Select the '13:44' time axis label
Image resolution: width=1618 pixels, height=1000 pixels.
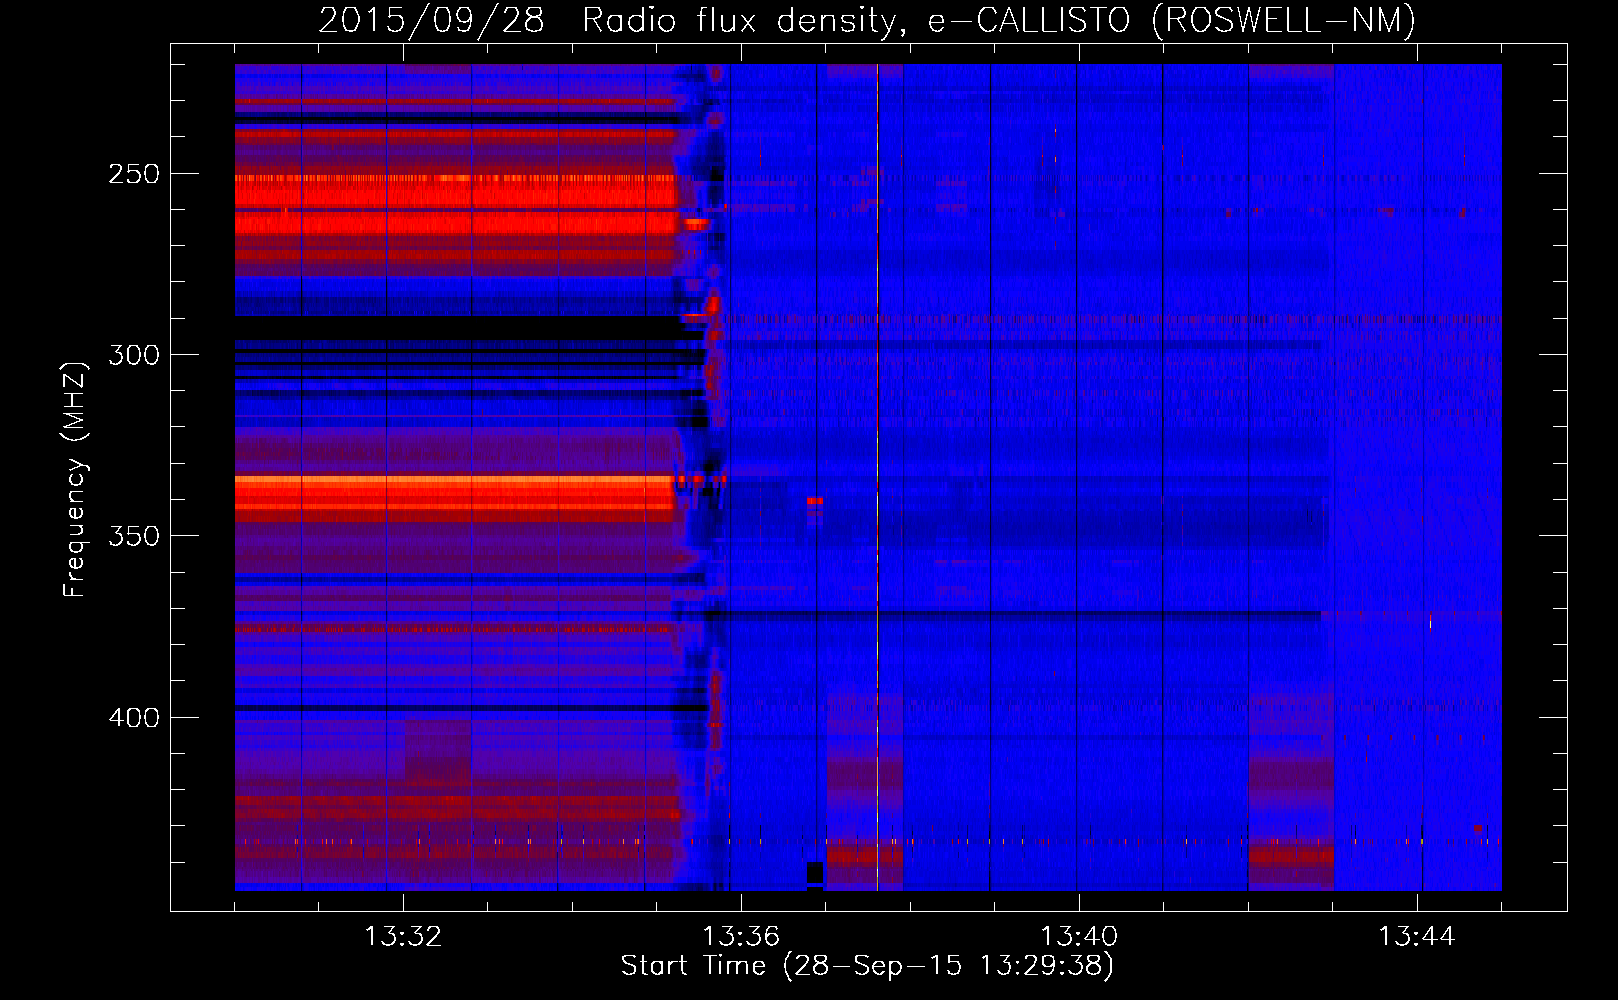pyautogui.click(x=1417, y=937)
